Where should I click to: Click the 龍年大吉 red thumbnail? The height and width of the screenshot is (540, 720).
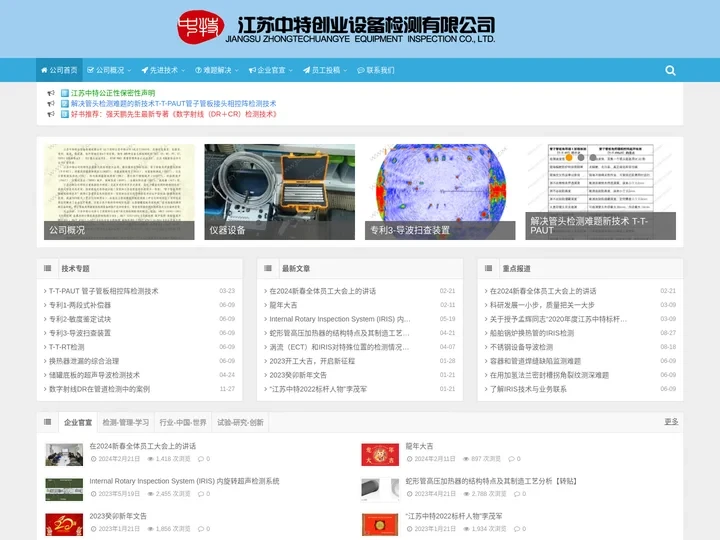[380, 454]
